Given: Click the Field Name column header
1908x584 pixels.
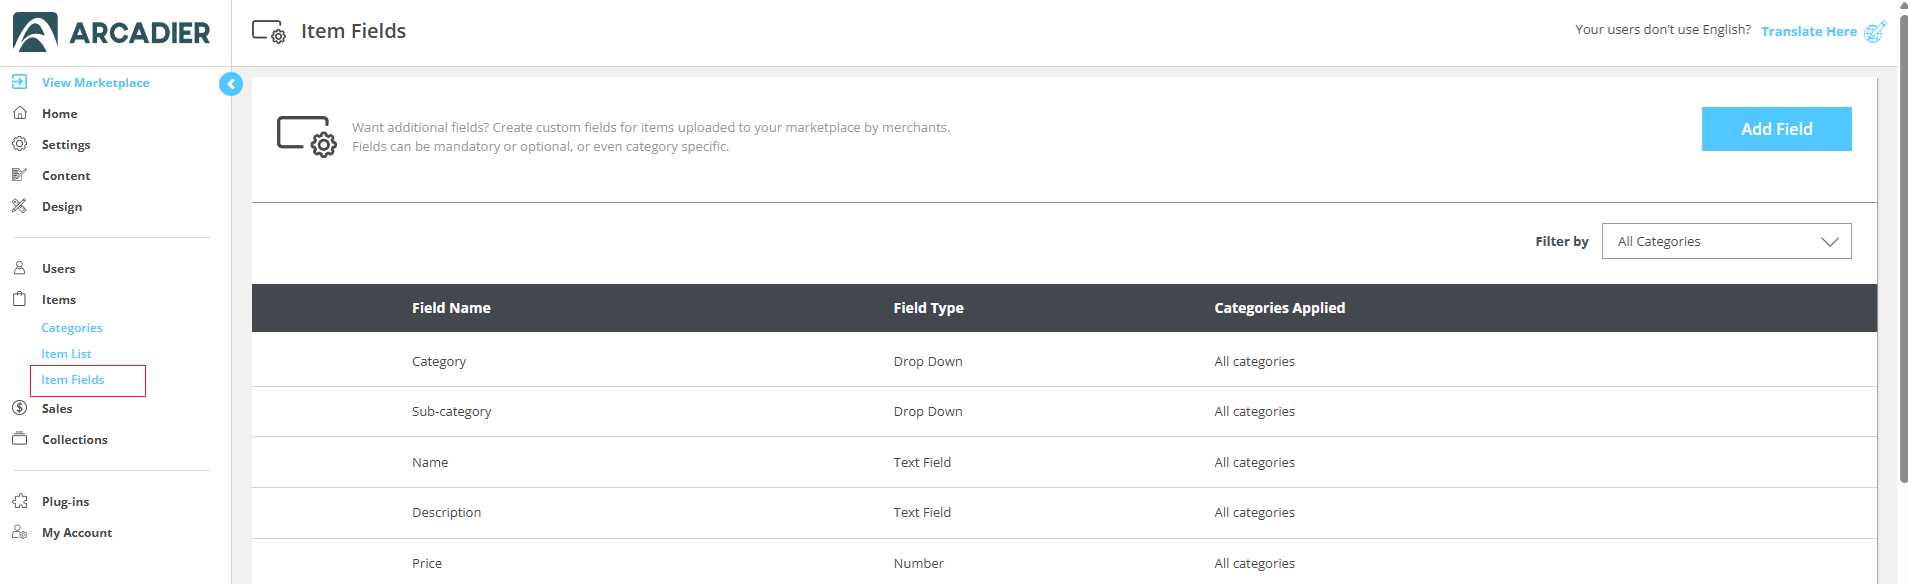Looking at the screenshot, I should (x=451, y=308).
